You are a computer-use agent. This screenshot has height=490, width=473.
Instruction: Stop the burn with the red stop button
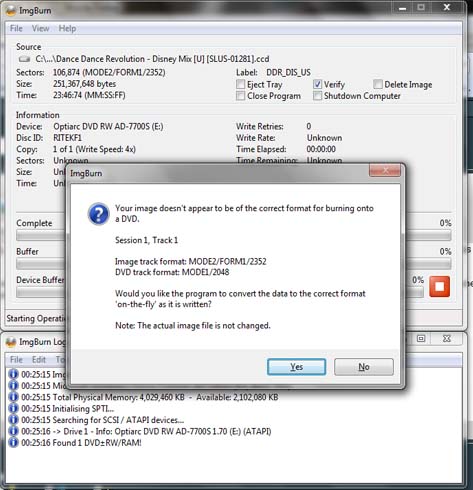coord(439,286)
